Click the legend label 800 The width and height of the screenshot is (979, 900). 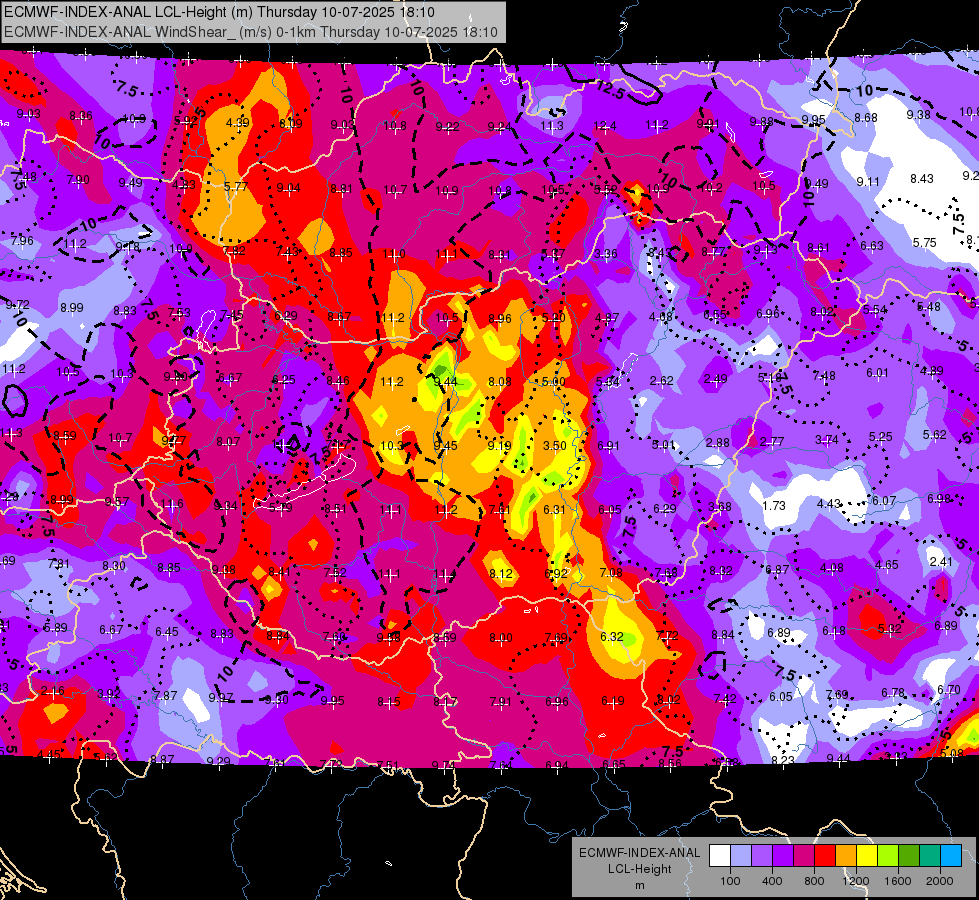click(814, 881)
